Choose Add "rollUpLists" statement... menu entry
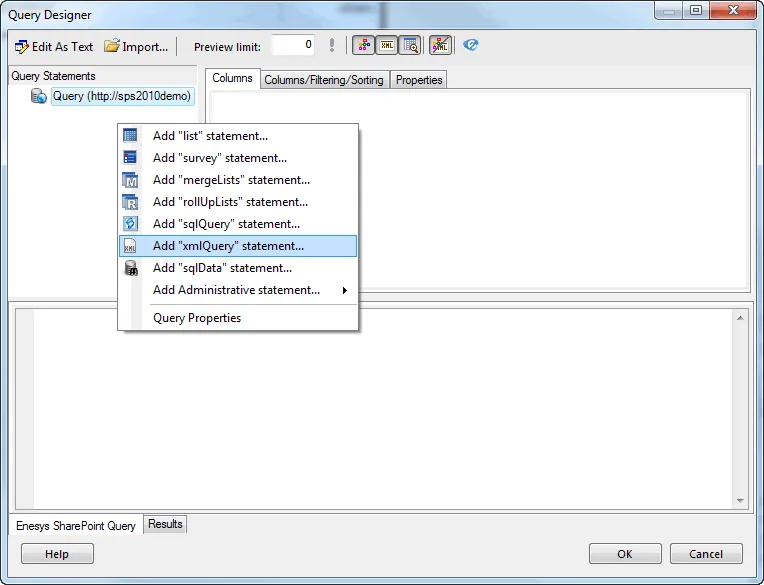Viewport: 764px width, 585px height. (238, 202)
